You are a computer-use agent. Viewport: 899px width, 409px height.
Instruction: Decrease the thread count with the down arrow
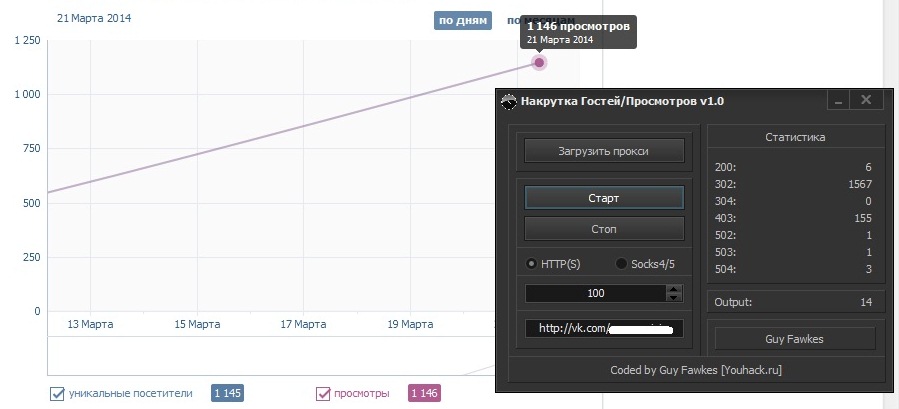(674, 297)
